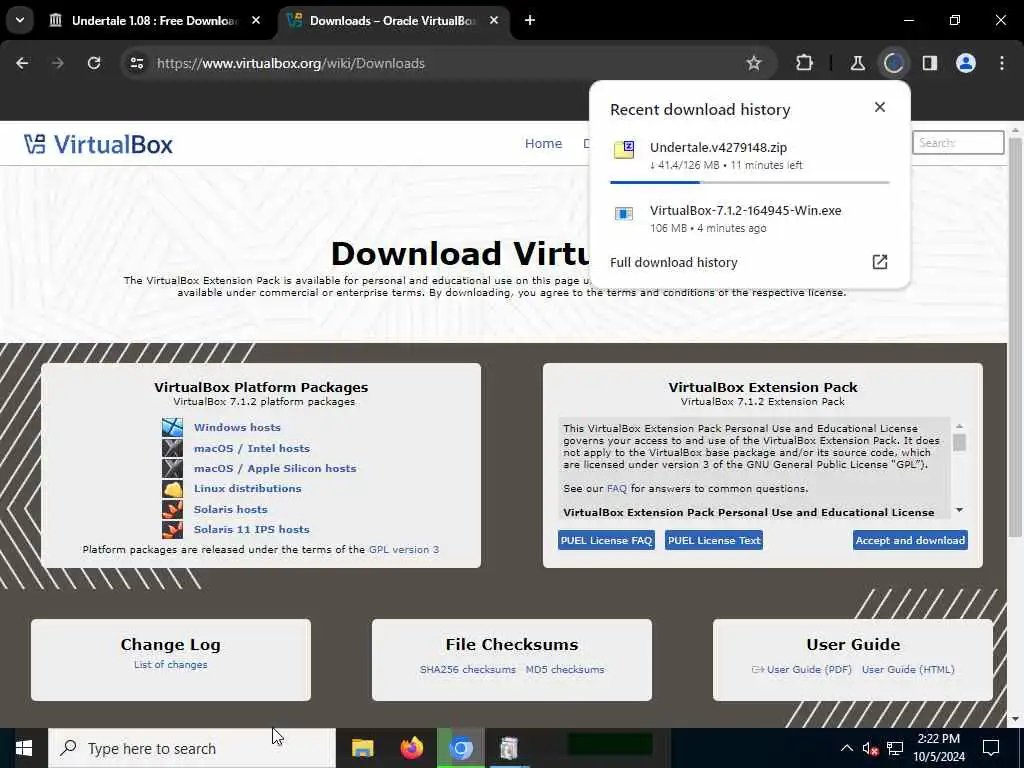Close the Undertale 1.08 tab
This screenshot has height=768, width=1024.
[256, 20]
